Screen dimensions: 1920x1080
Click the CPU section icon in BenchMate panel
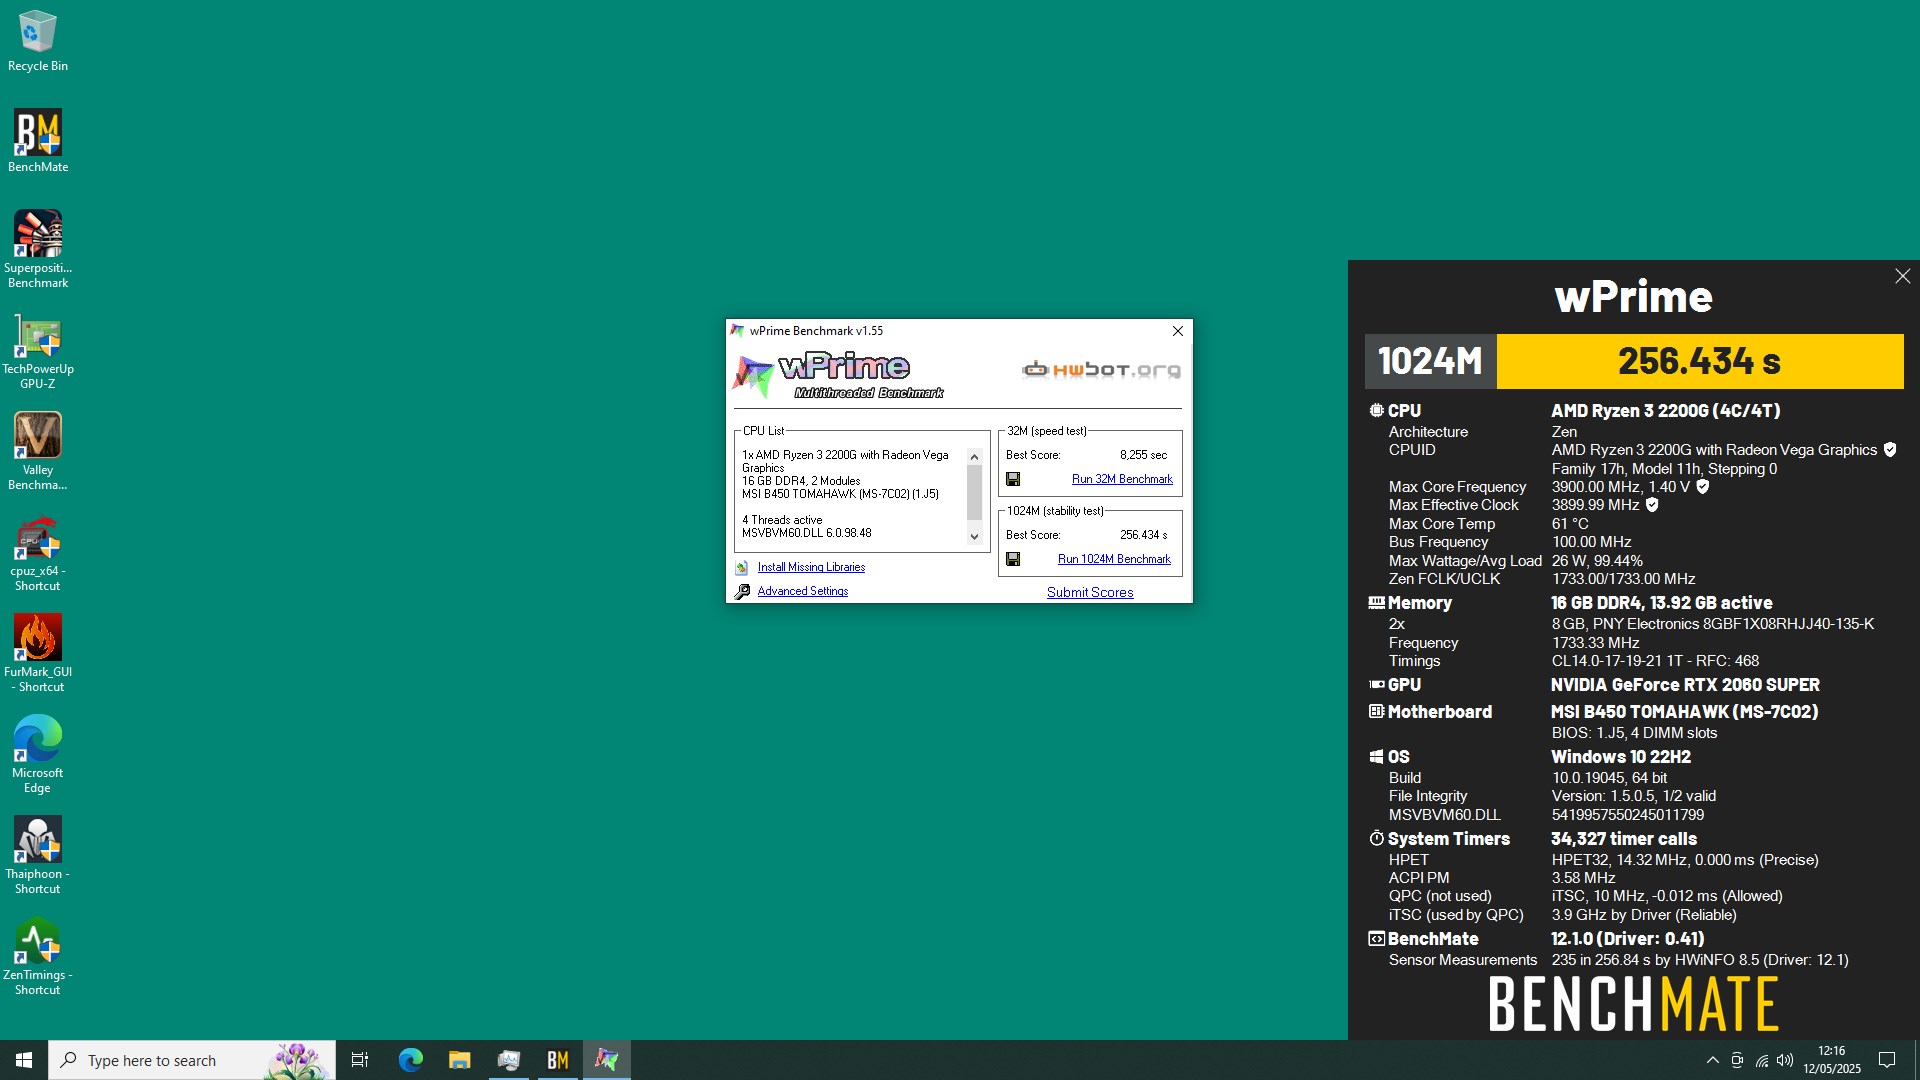pos(1377,410)
